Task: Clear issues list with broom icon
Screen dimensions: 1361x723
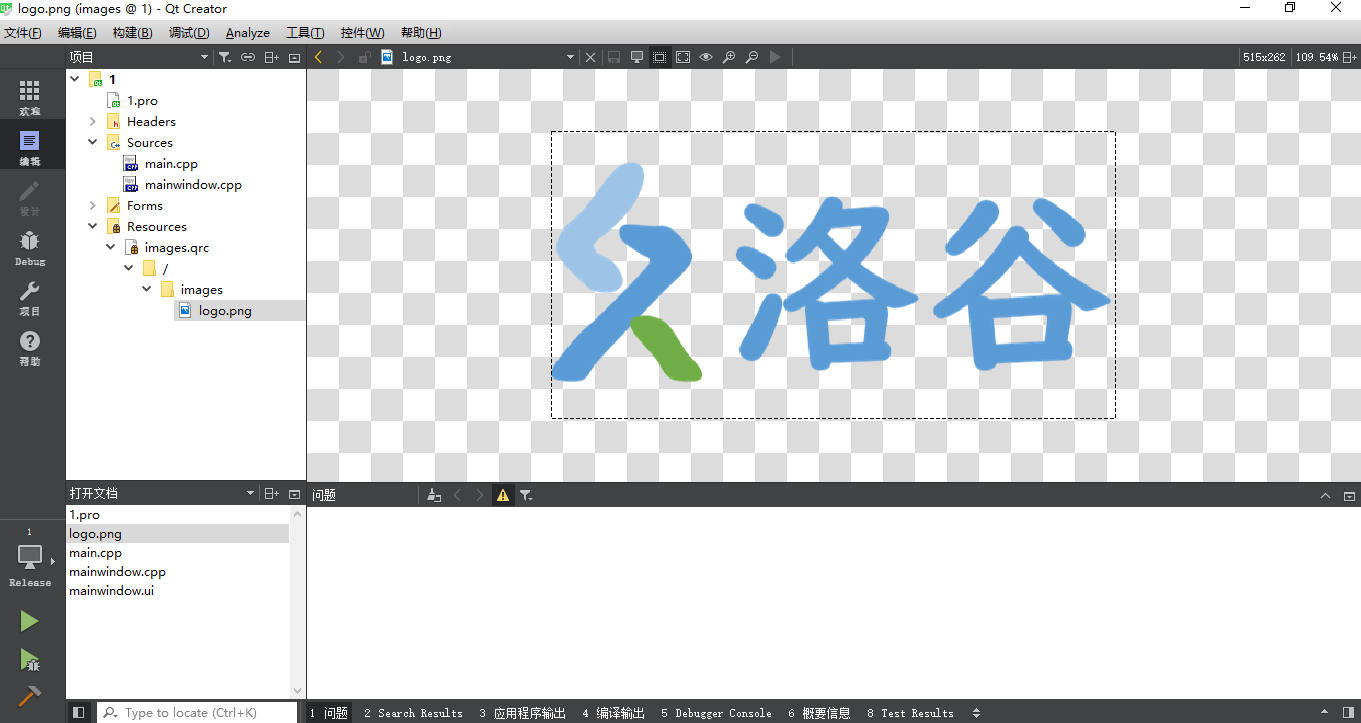Action: point(433,495)
